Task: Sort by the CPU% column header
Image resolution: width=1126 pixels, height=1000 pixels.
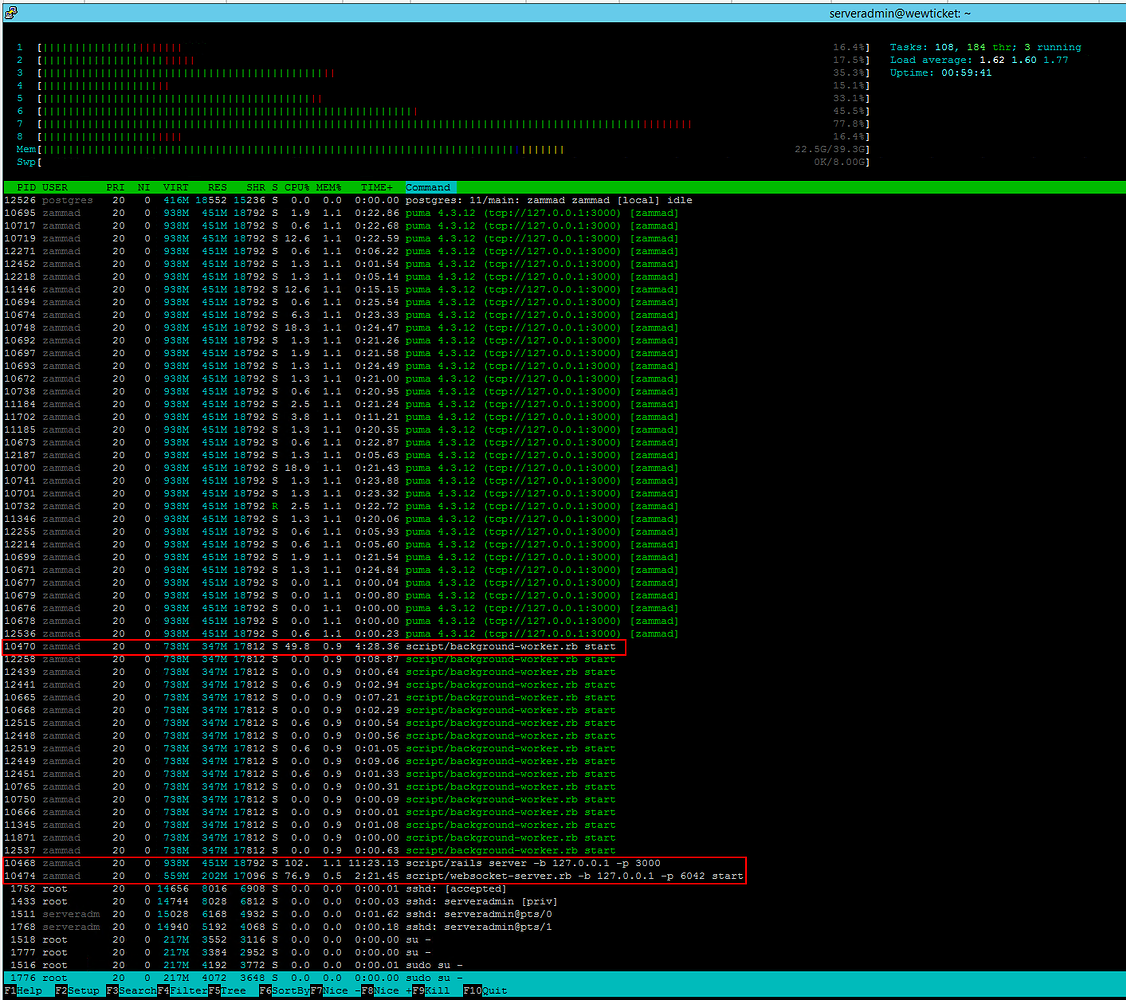Action: click(297, 187)
